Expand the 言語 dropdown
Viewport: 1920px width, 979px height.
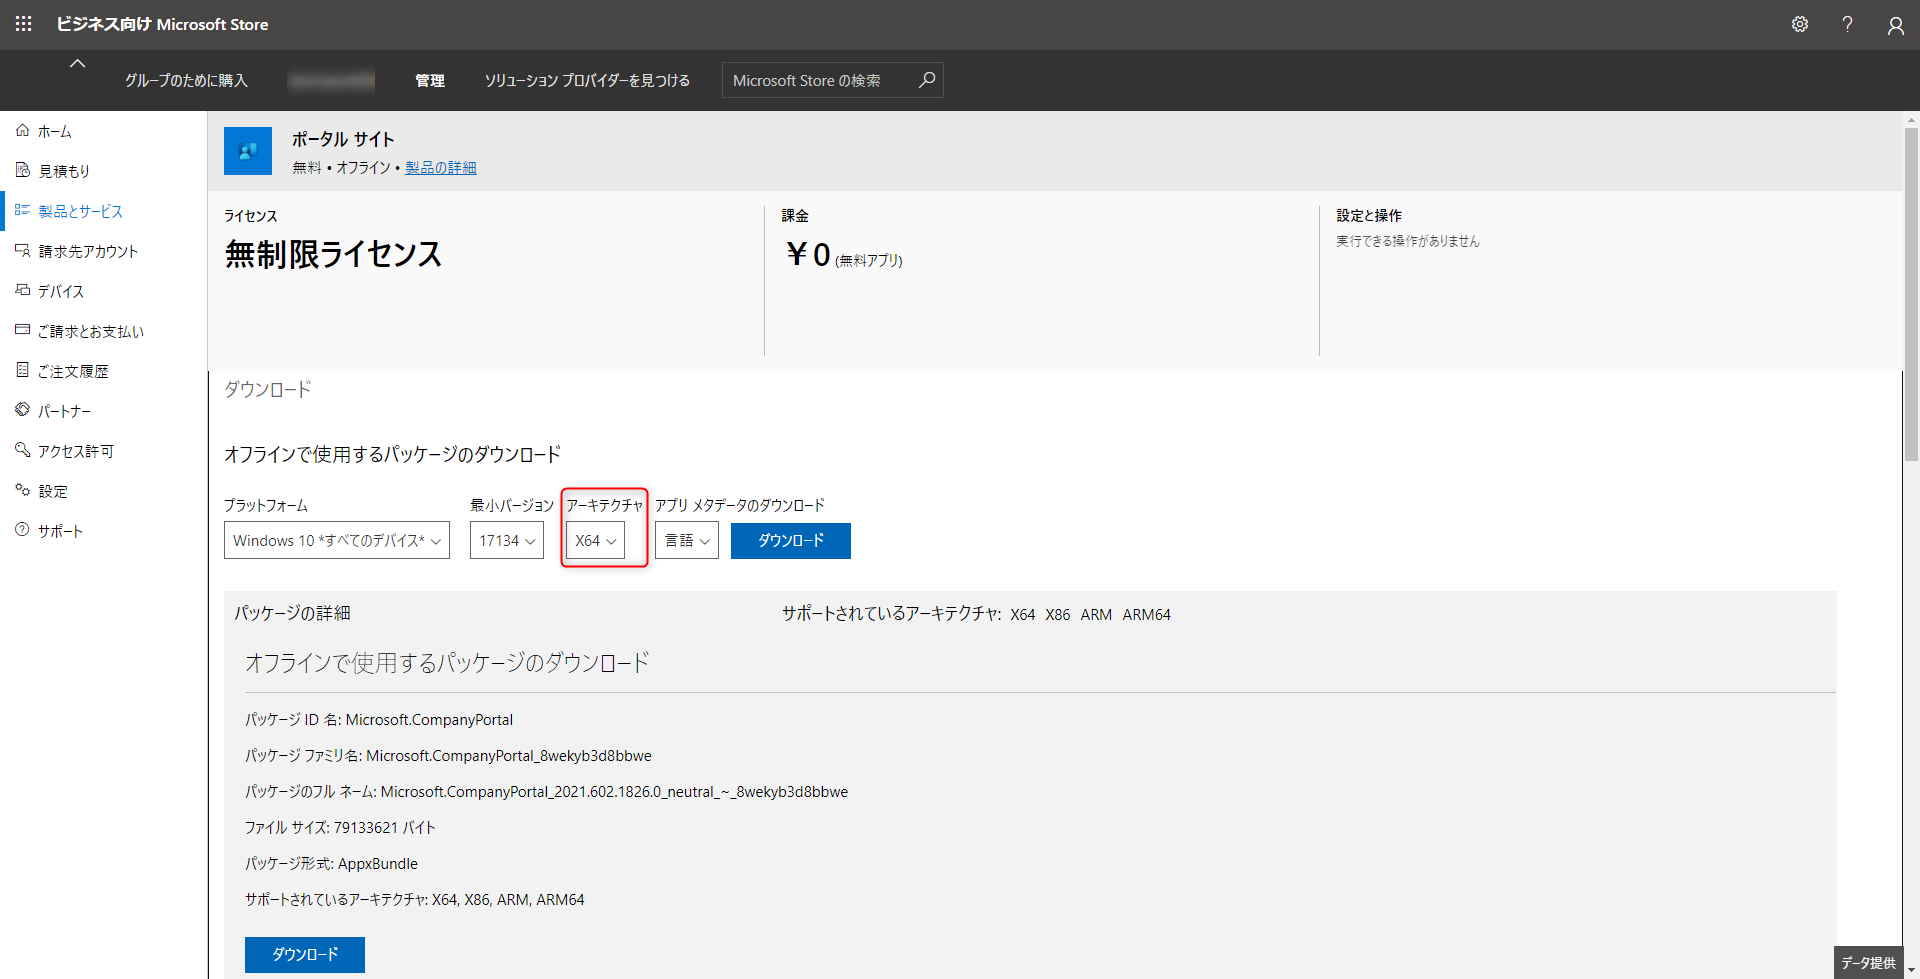(x=687, y=540)
